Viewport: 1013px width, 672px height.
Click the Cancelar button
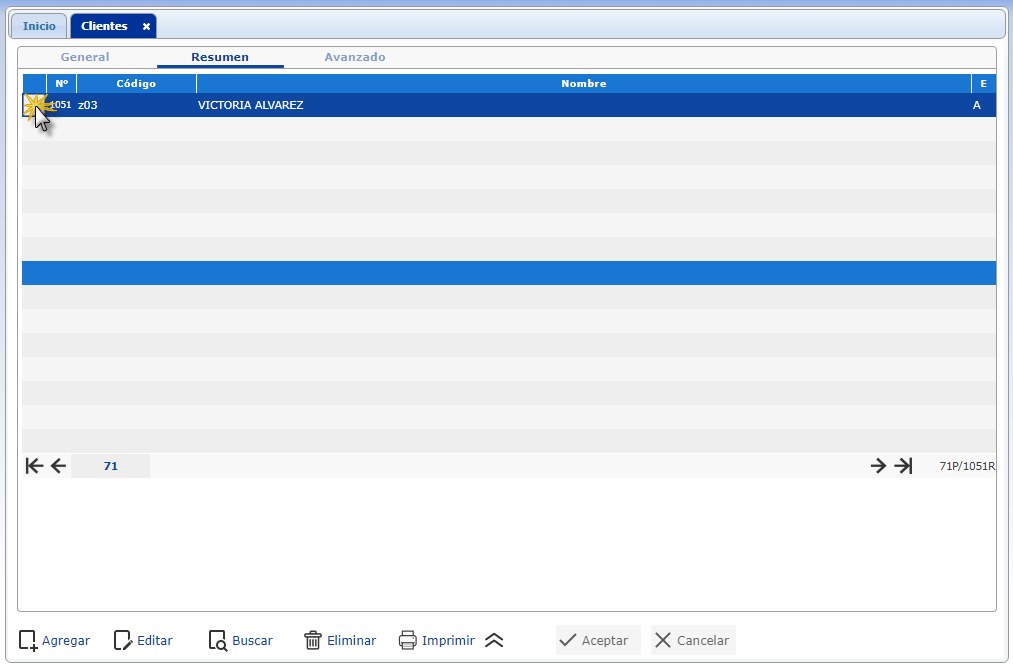693,640
